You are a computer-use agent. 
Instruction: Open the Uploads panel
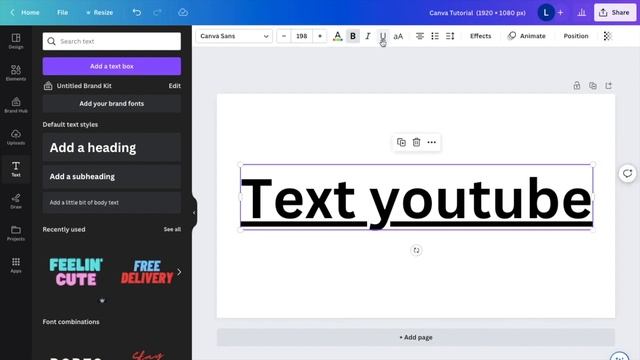click(x=16, y=137)
